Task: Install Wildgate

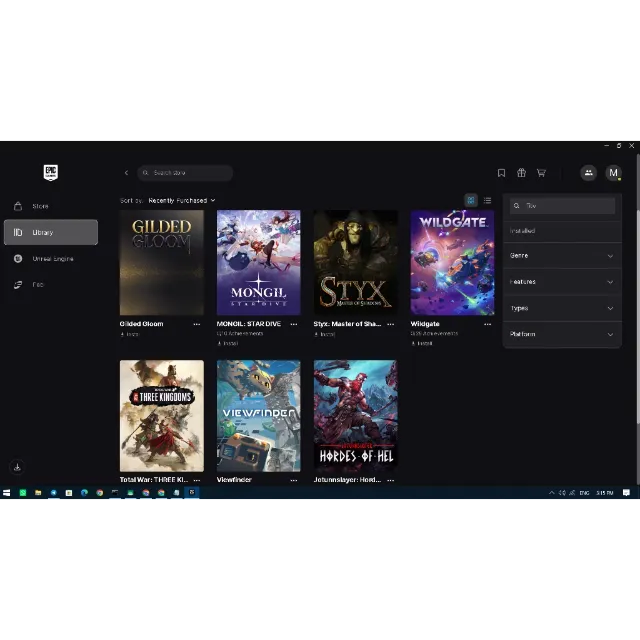Action: (422, 343)
